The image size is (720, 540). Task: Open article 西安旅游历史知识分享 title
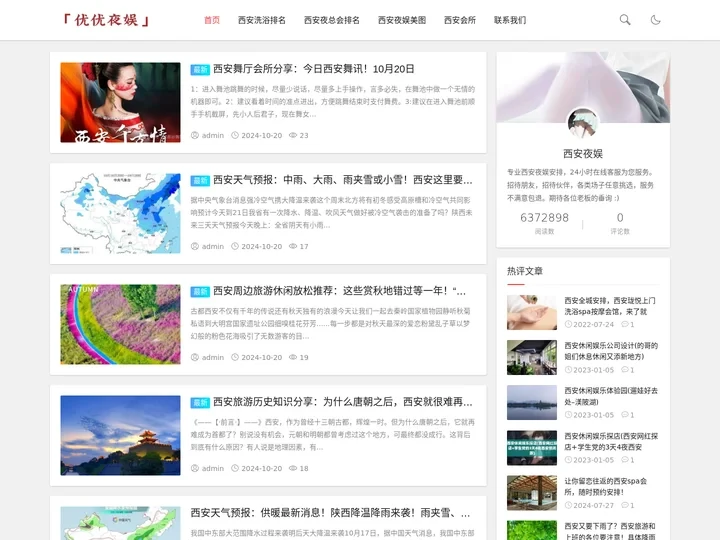pos(343,402)
